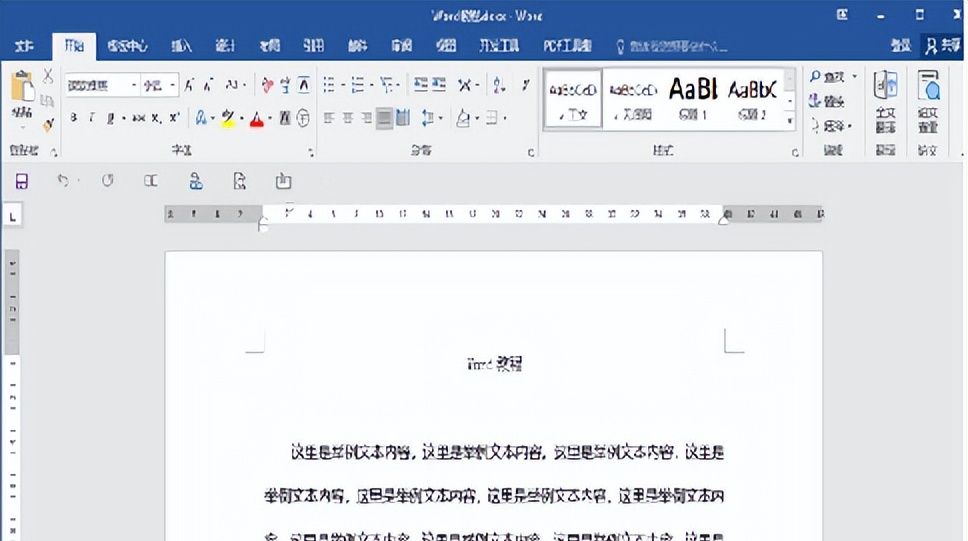Viewport: 968px width, 541px height.
Task: Align text right
Action: pos(367,118)
